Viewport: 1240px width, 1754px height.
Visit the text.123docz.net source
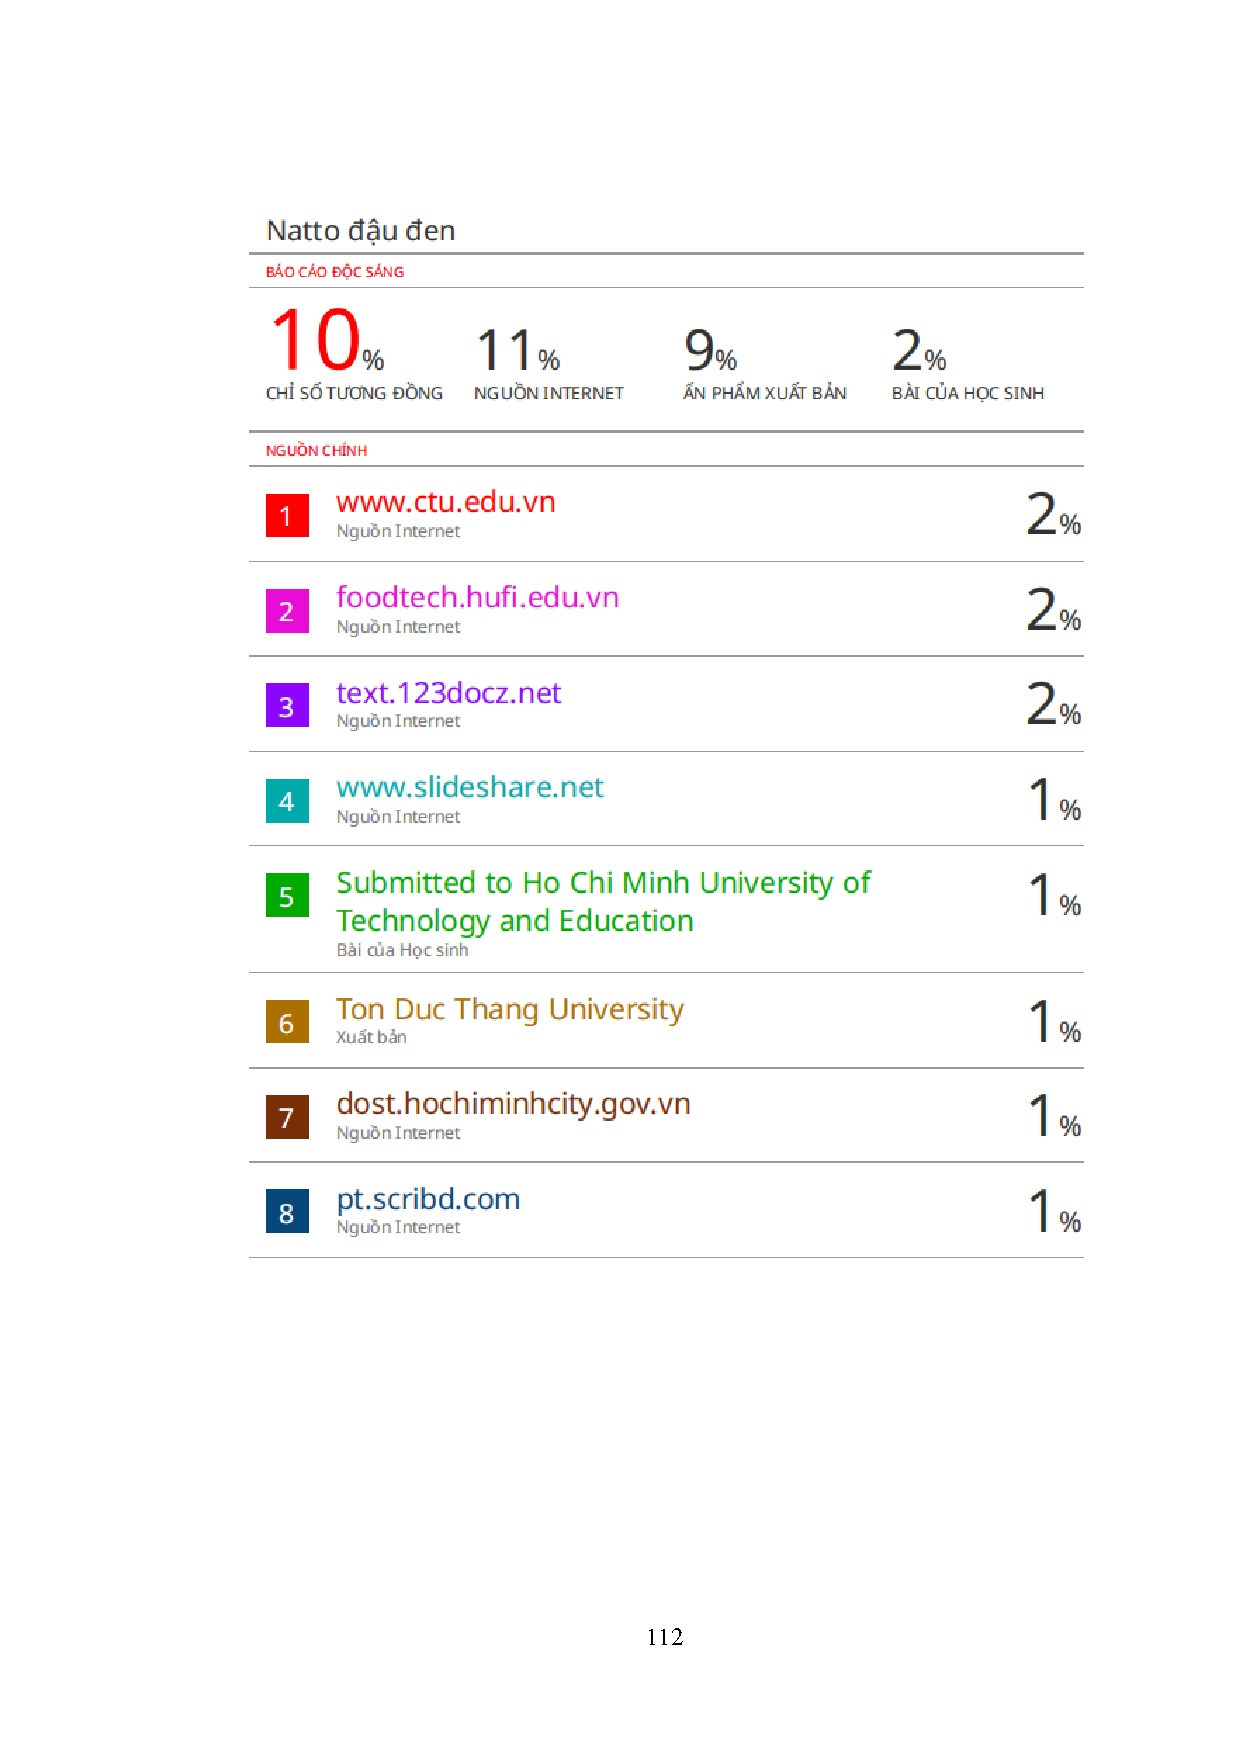pos(448,693)
